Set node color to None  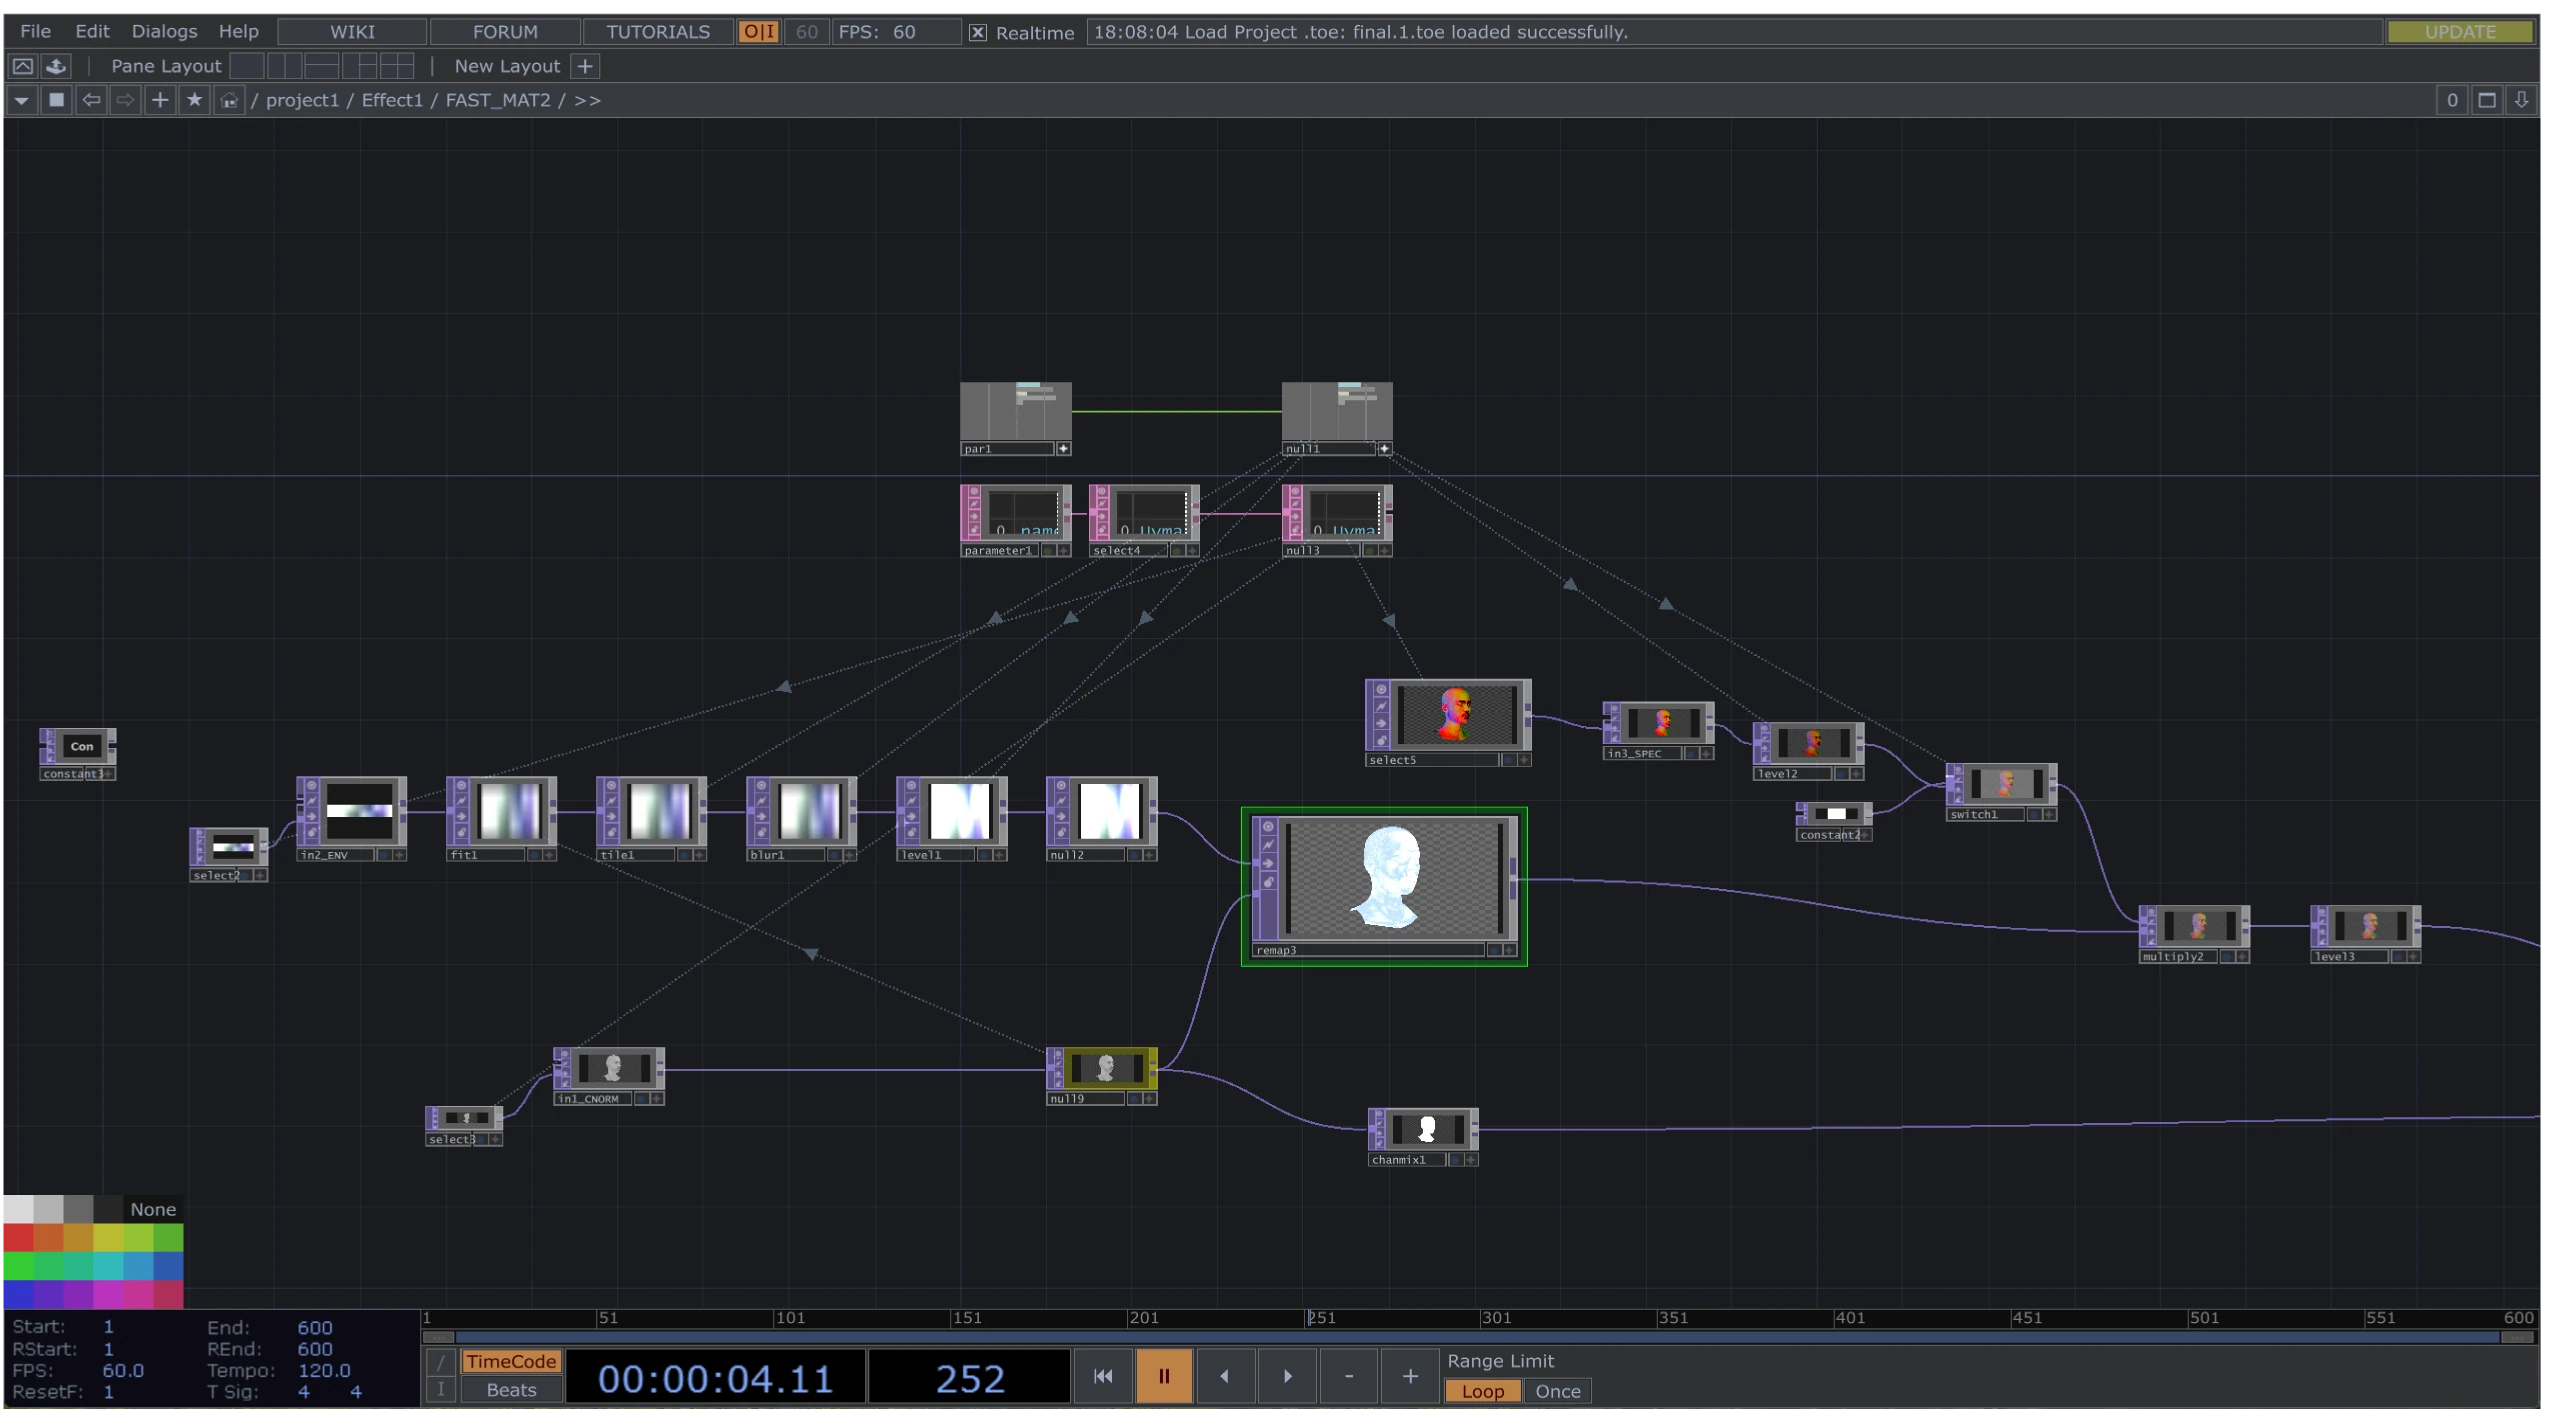click(x=153, y=1209)
